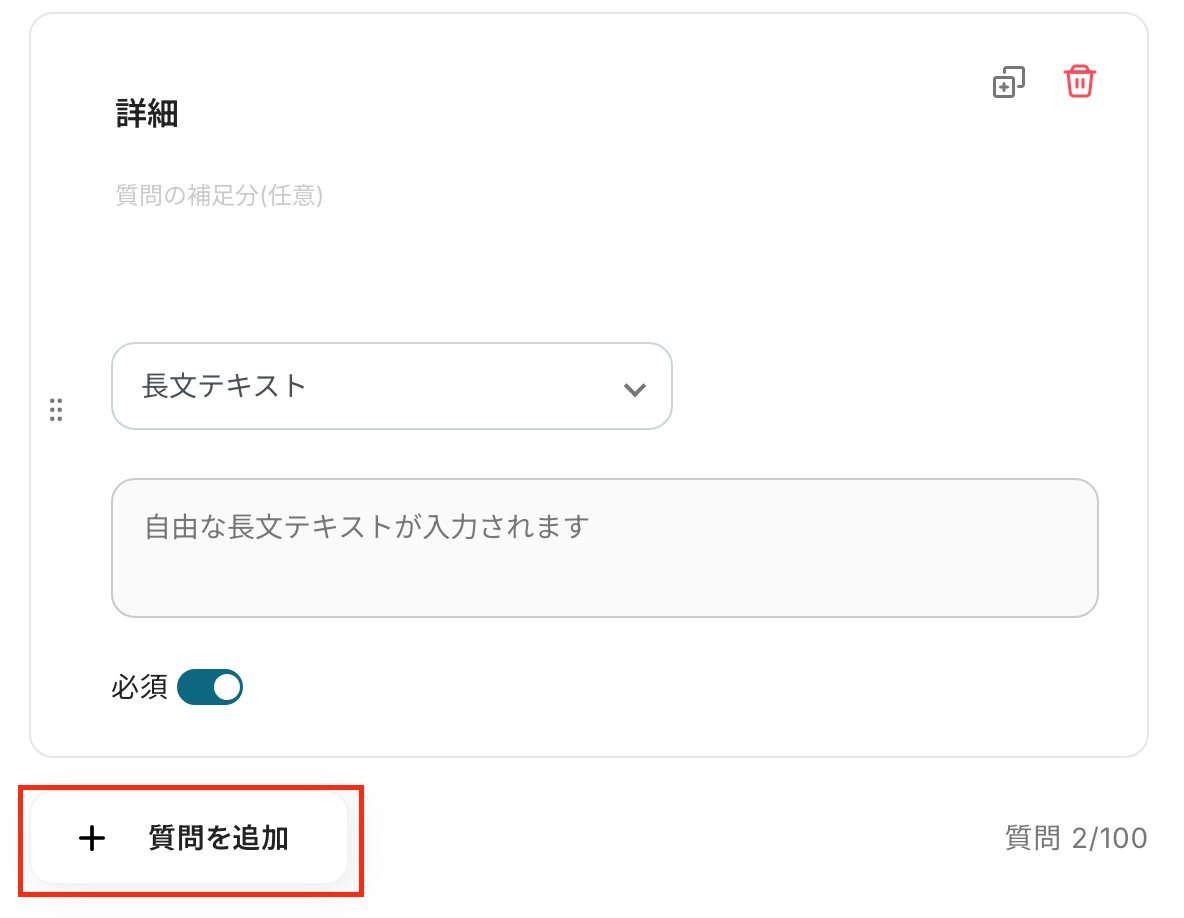Viewport: 1184px width, 918px height.
Task: Click the 質問 2/100 counter
Action: pyautogui.click(x=1076, y=838)
